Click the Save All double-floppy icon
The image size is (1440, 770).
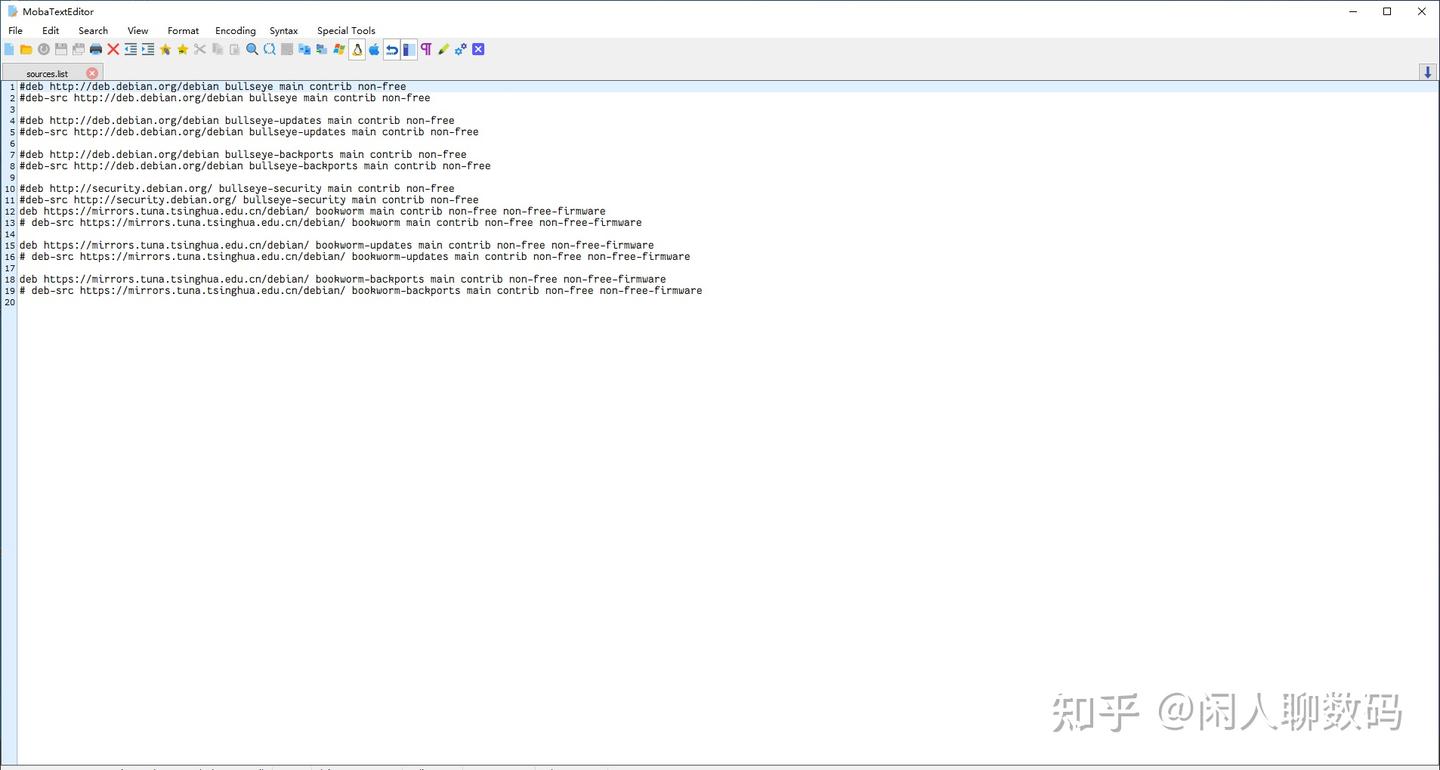point(78,49)
